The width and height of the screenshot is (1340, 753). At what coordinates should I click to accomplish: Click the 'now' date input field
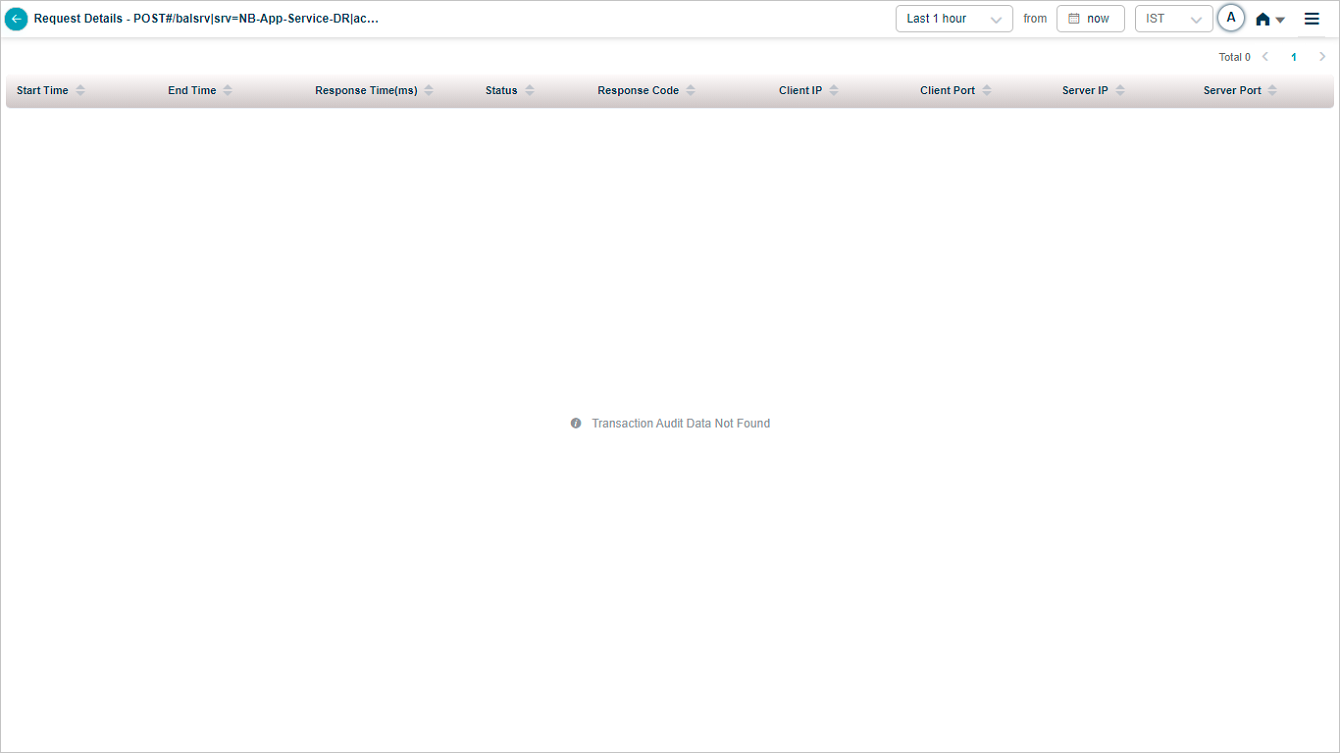pyautogui.click(x=1098, y=19)
